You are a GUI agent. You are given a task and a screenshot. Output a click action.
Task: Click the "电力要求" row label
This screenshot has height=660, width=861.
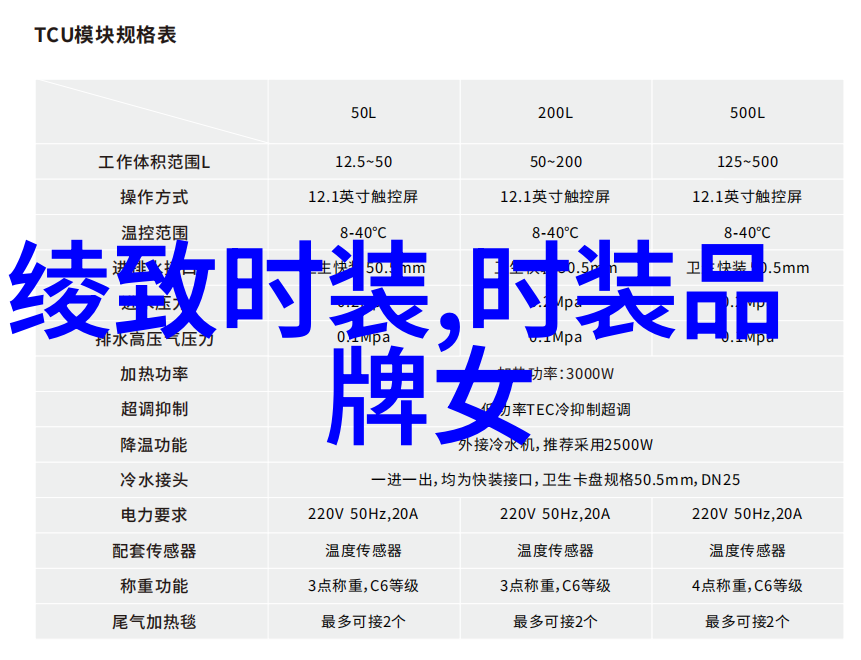(x=154, y=516)
